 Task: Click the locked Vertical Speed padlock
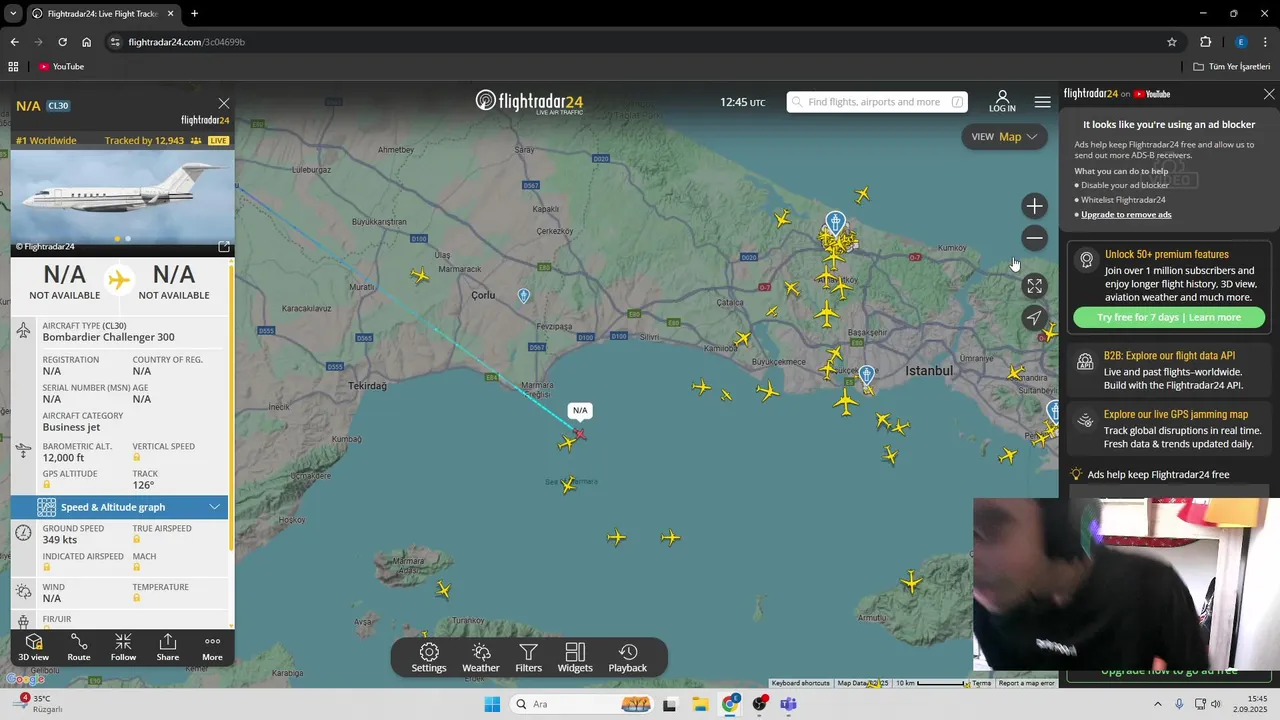[137, 458]
